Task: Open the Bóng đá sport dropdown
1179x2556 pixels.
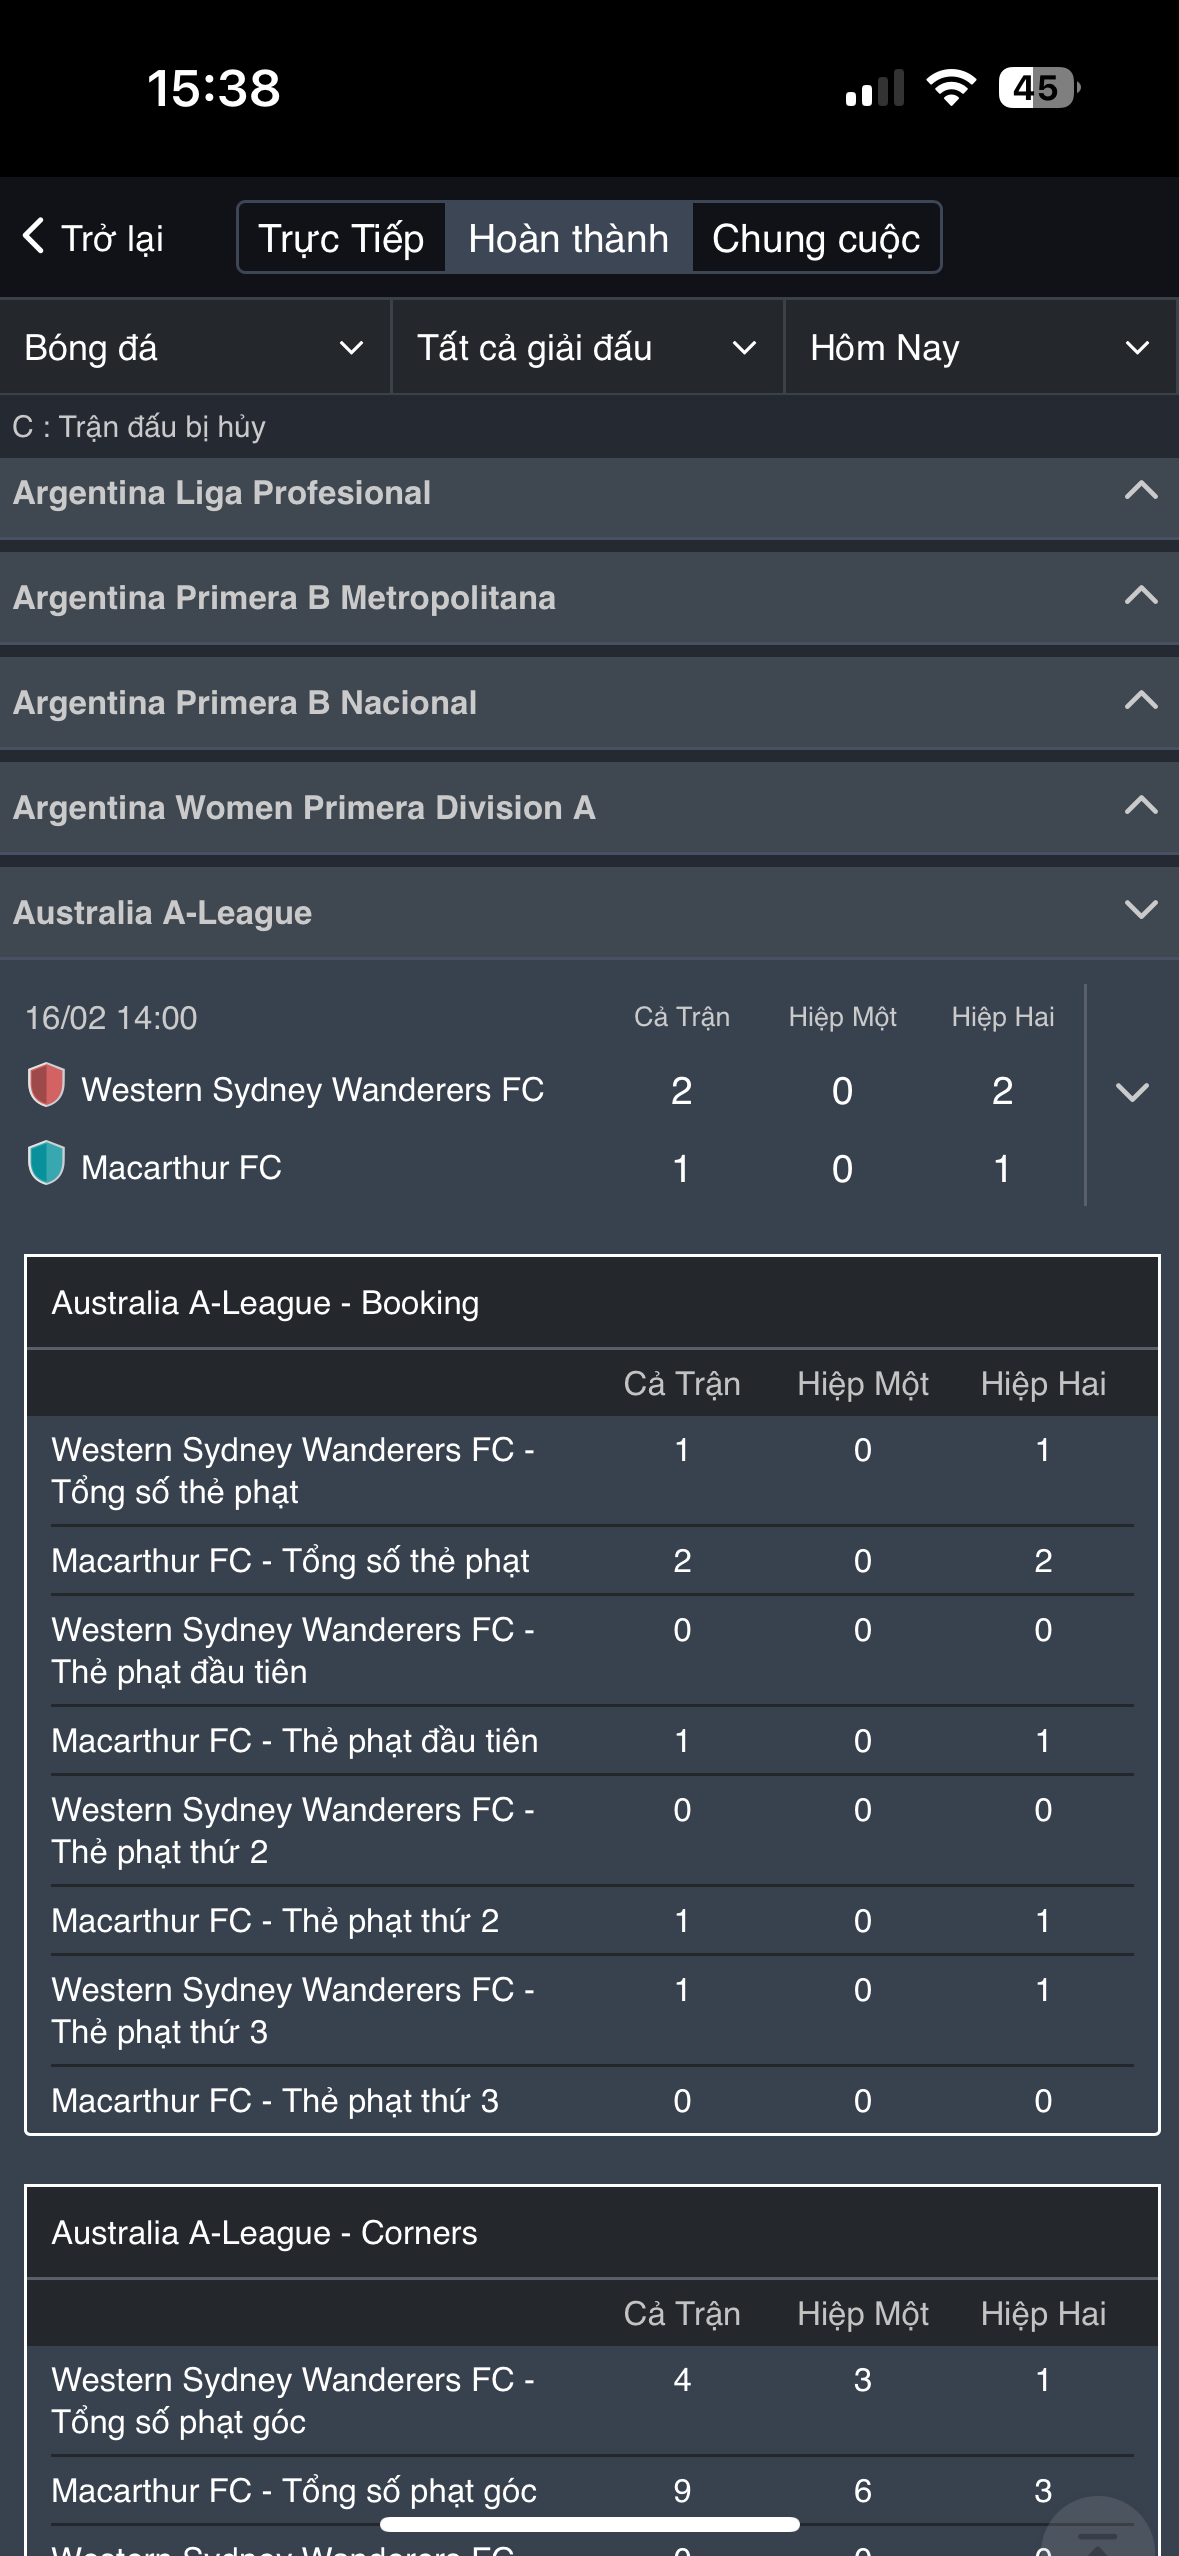Action: [195, 348]
